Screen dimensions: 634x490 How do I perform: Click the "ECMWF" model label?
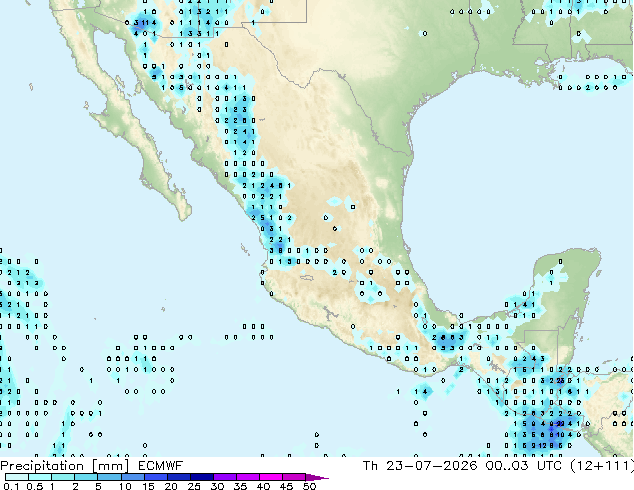pos(161,466)
